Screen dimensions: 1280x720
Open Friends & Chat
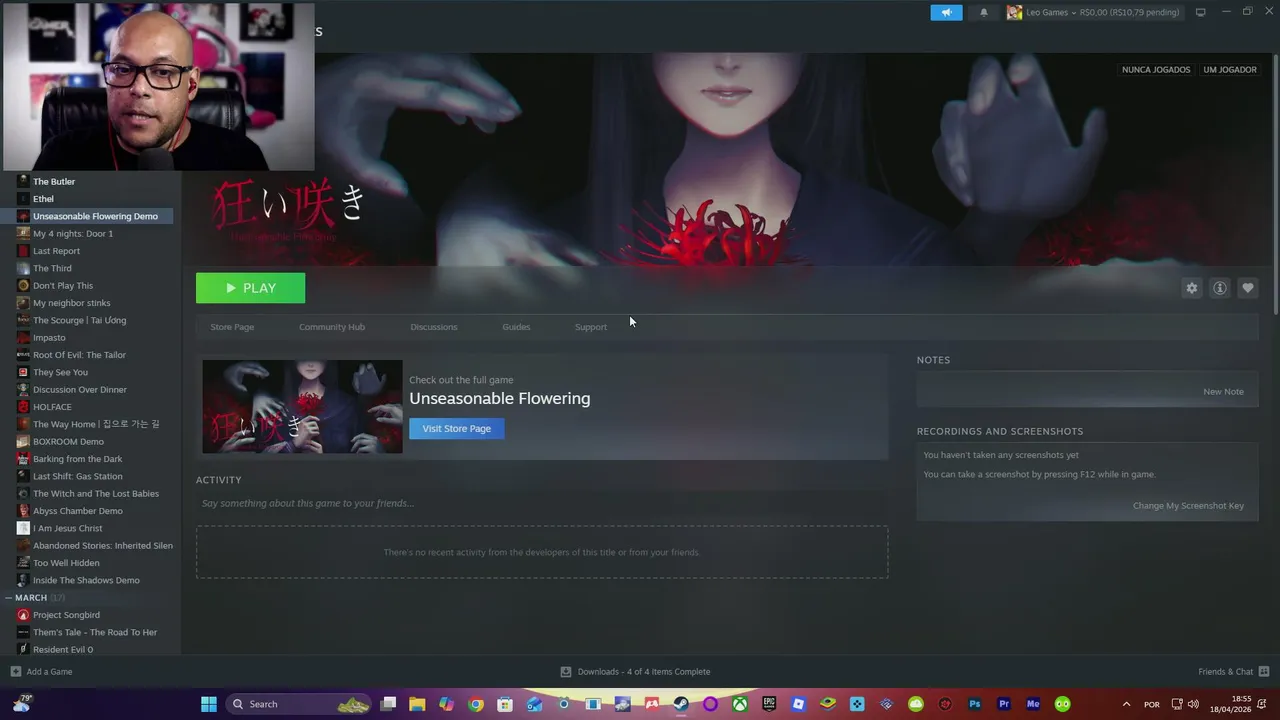click(x=1233, y=672)
